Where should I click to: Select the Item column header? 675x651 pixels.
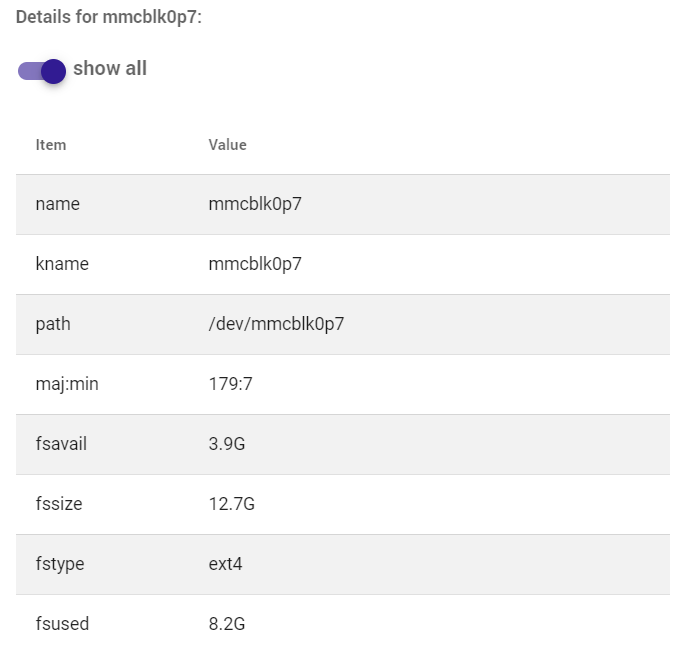coord(51,145)
